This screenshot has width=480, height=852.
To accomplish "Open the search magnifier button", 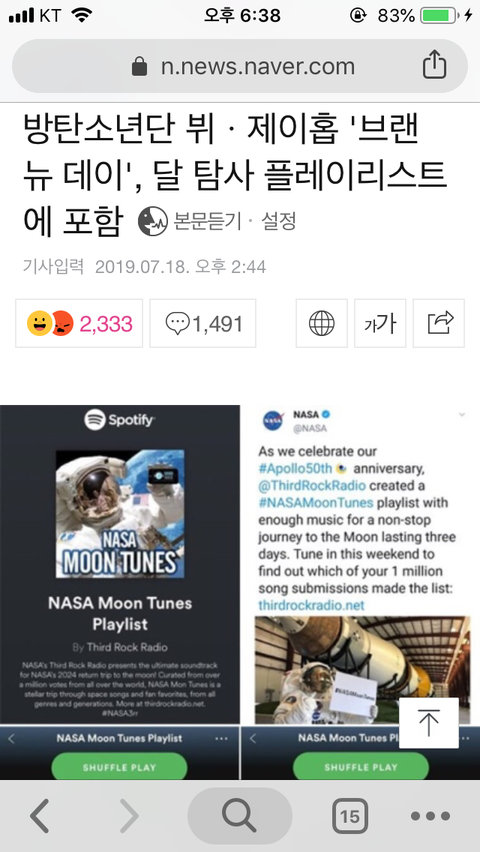I will (240, 816).
